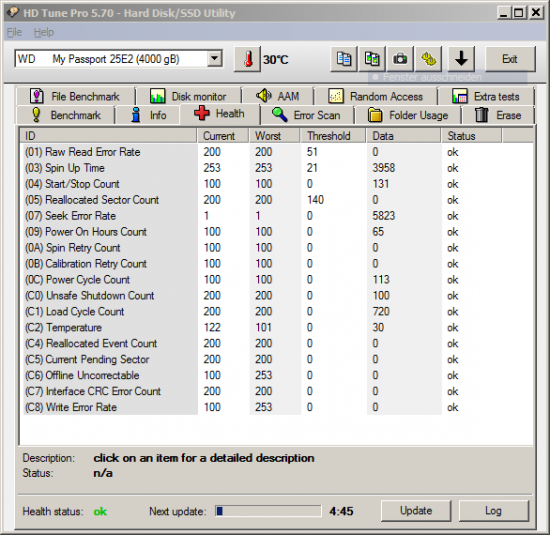Select the (C2) Temperature row
The image size is (550, 535).
click(277, 327)
